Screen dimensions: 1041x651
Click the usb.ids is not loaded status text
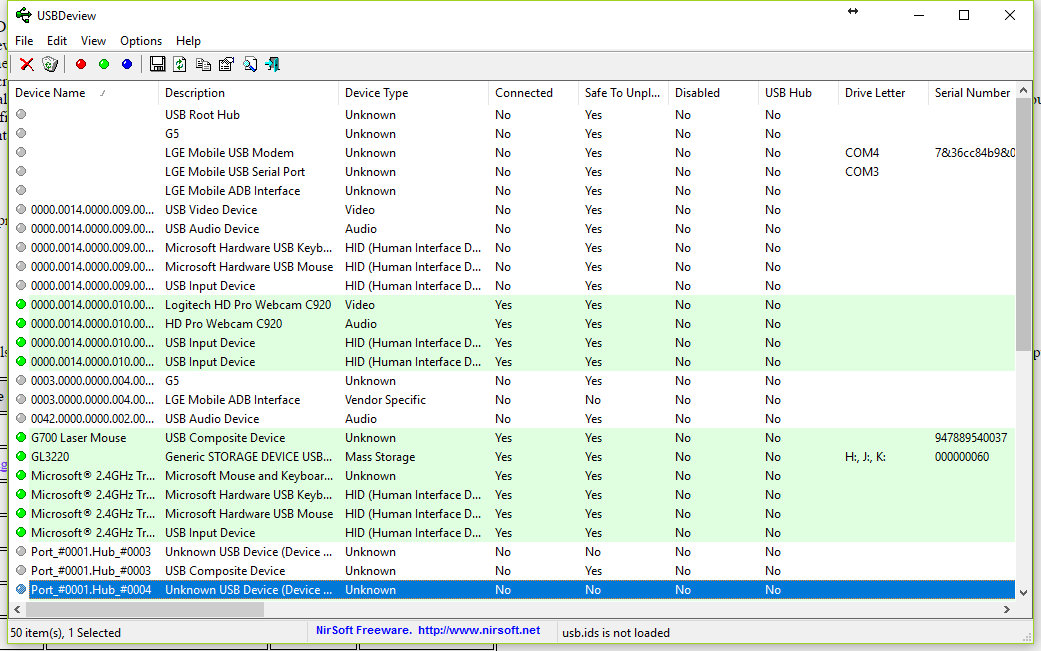tap(616, 632)
